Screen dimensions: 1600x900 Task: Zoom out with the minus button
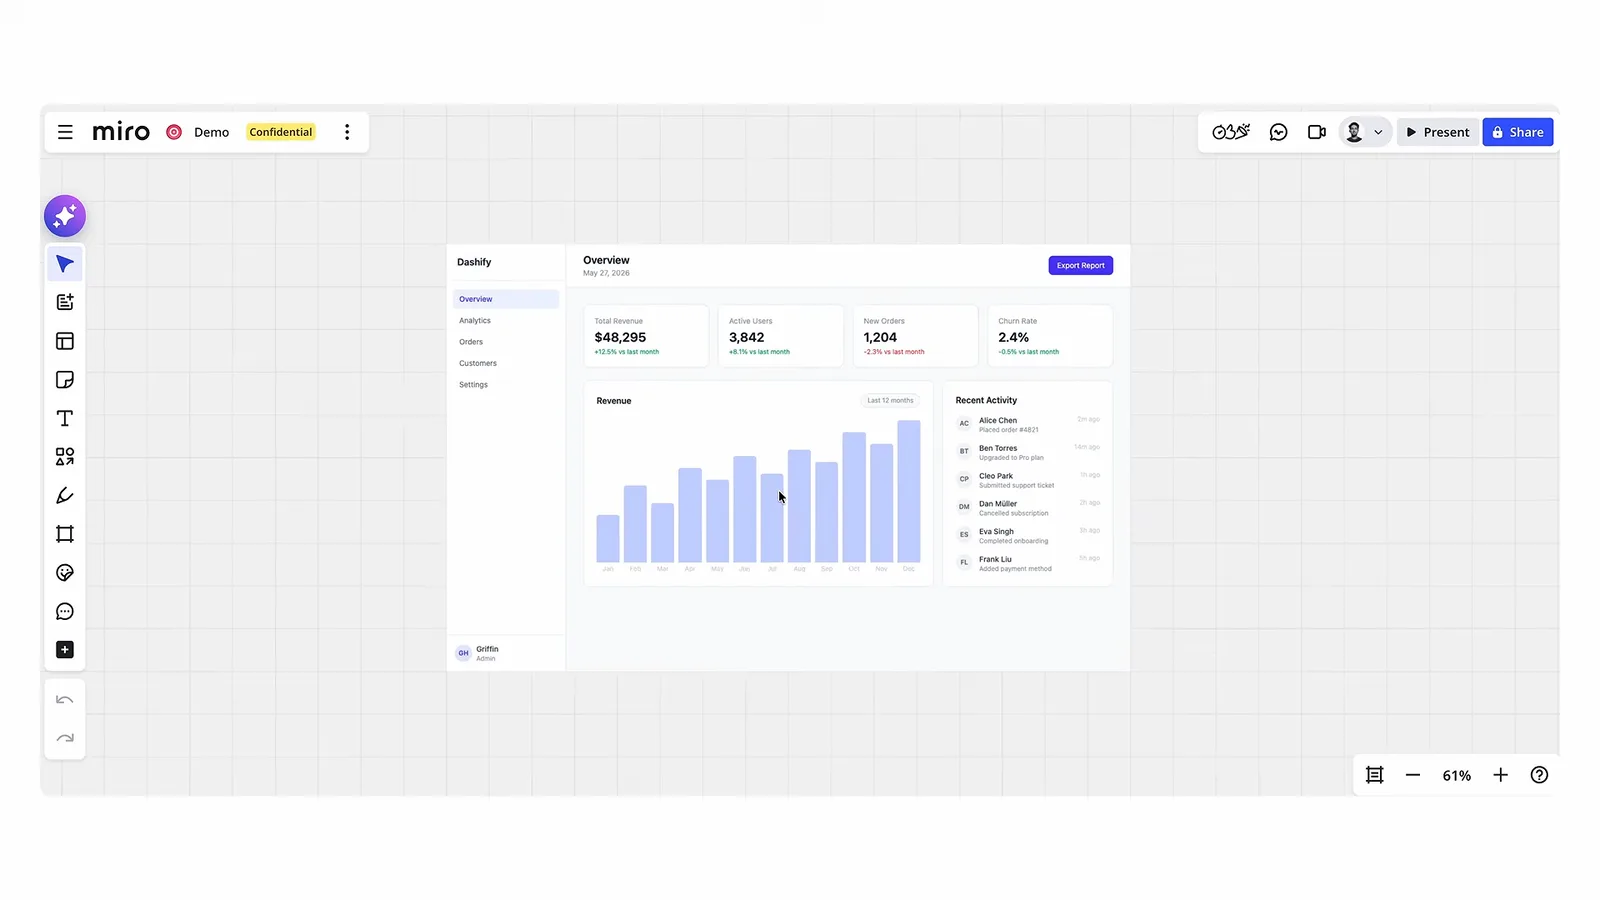[1413, 775]
